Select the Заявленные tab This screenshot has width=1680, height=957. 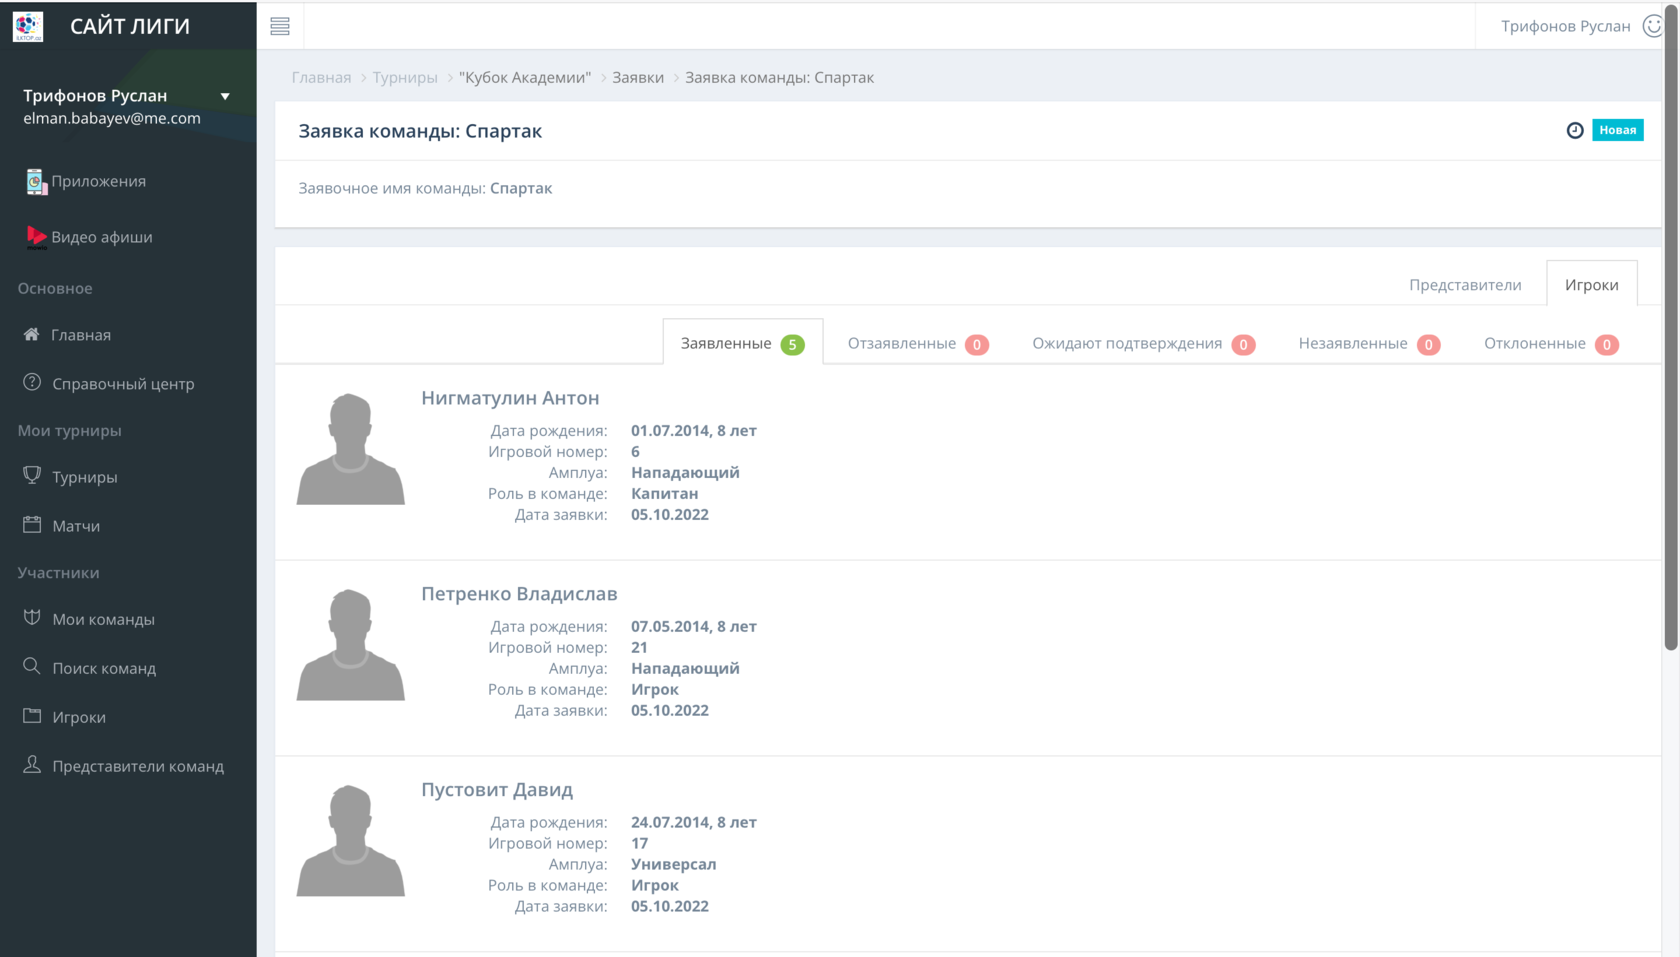pyautogui.click(x=742, y=343)
